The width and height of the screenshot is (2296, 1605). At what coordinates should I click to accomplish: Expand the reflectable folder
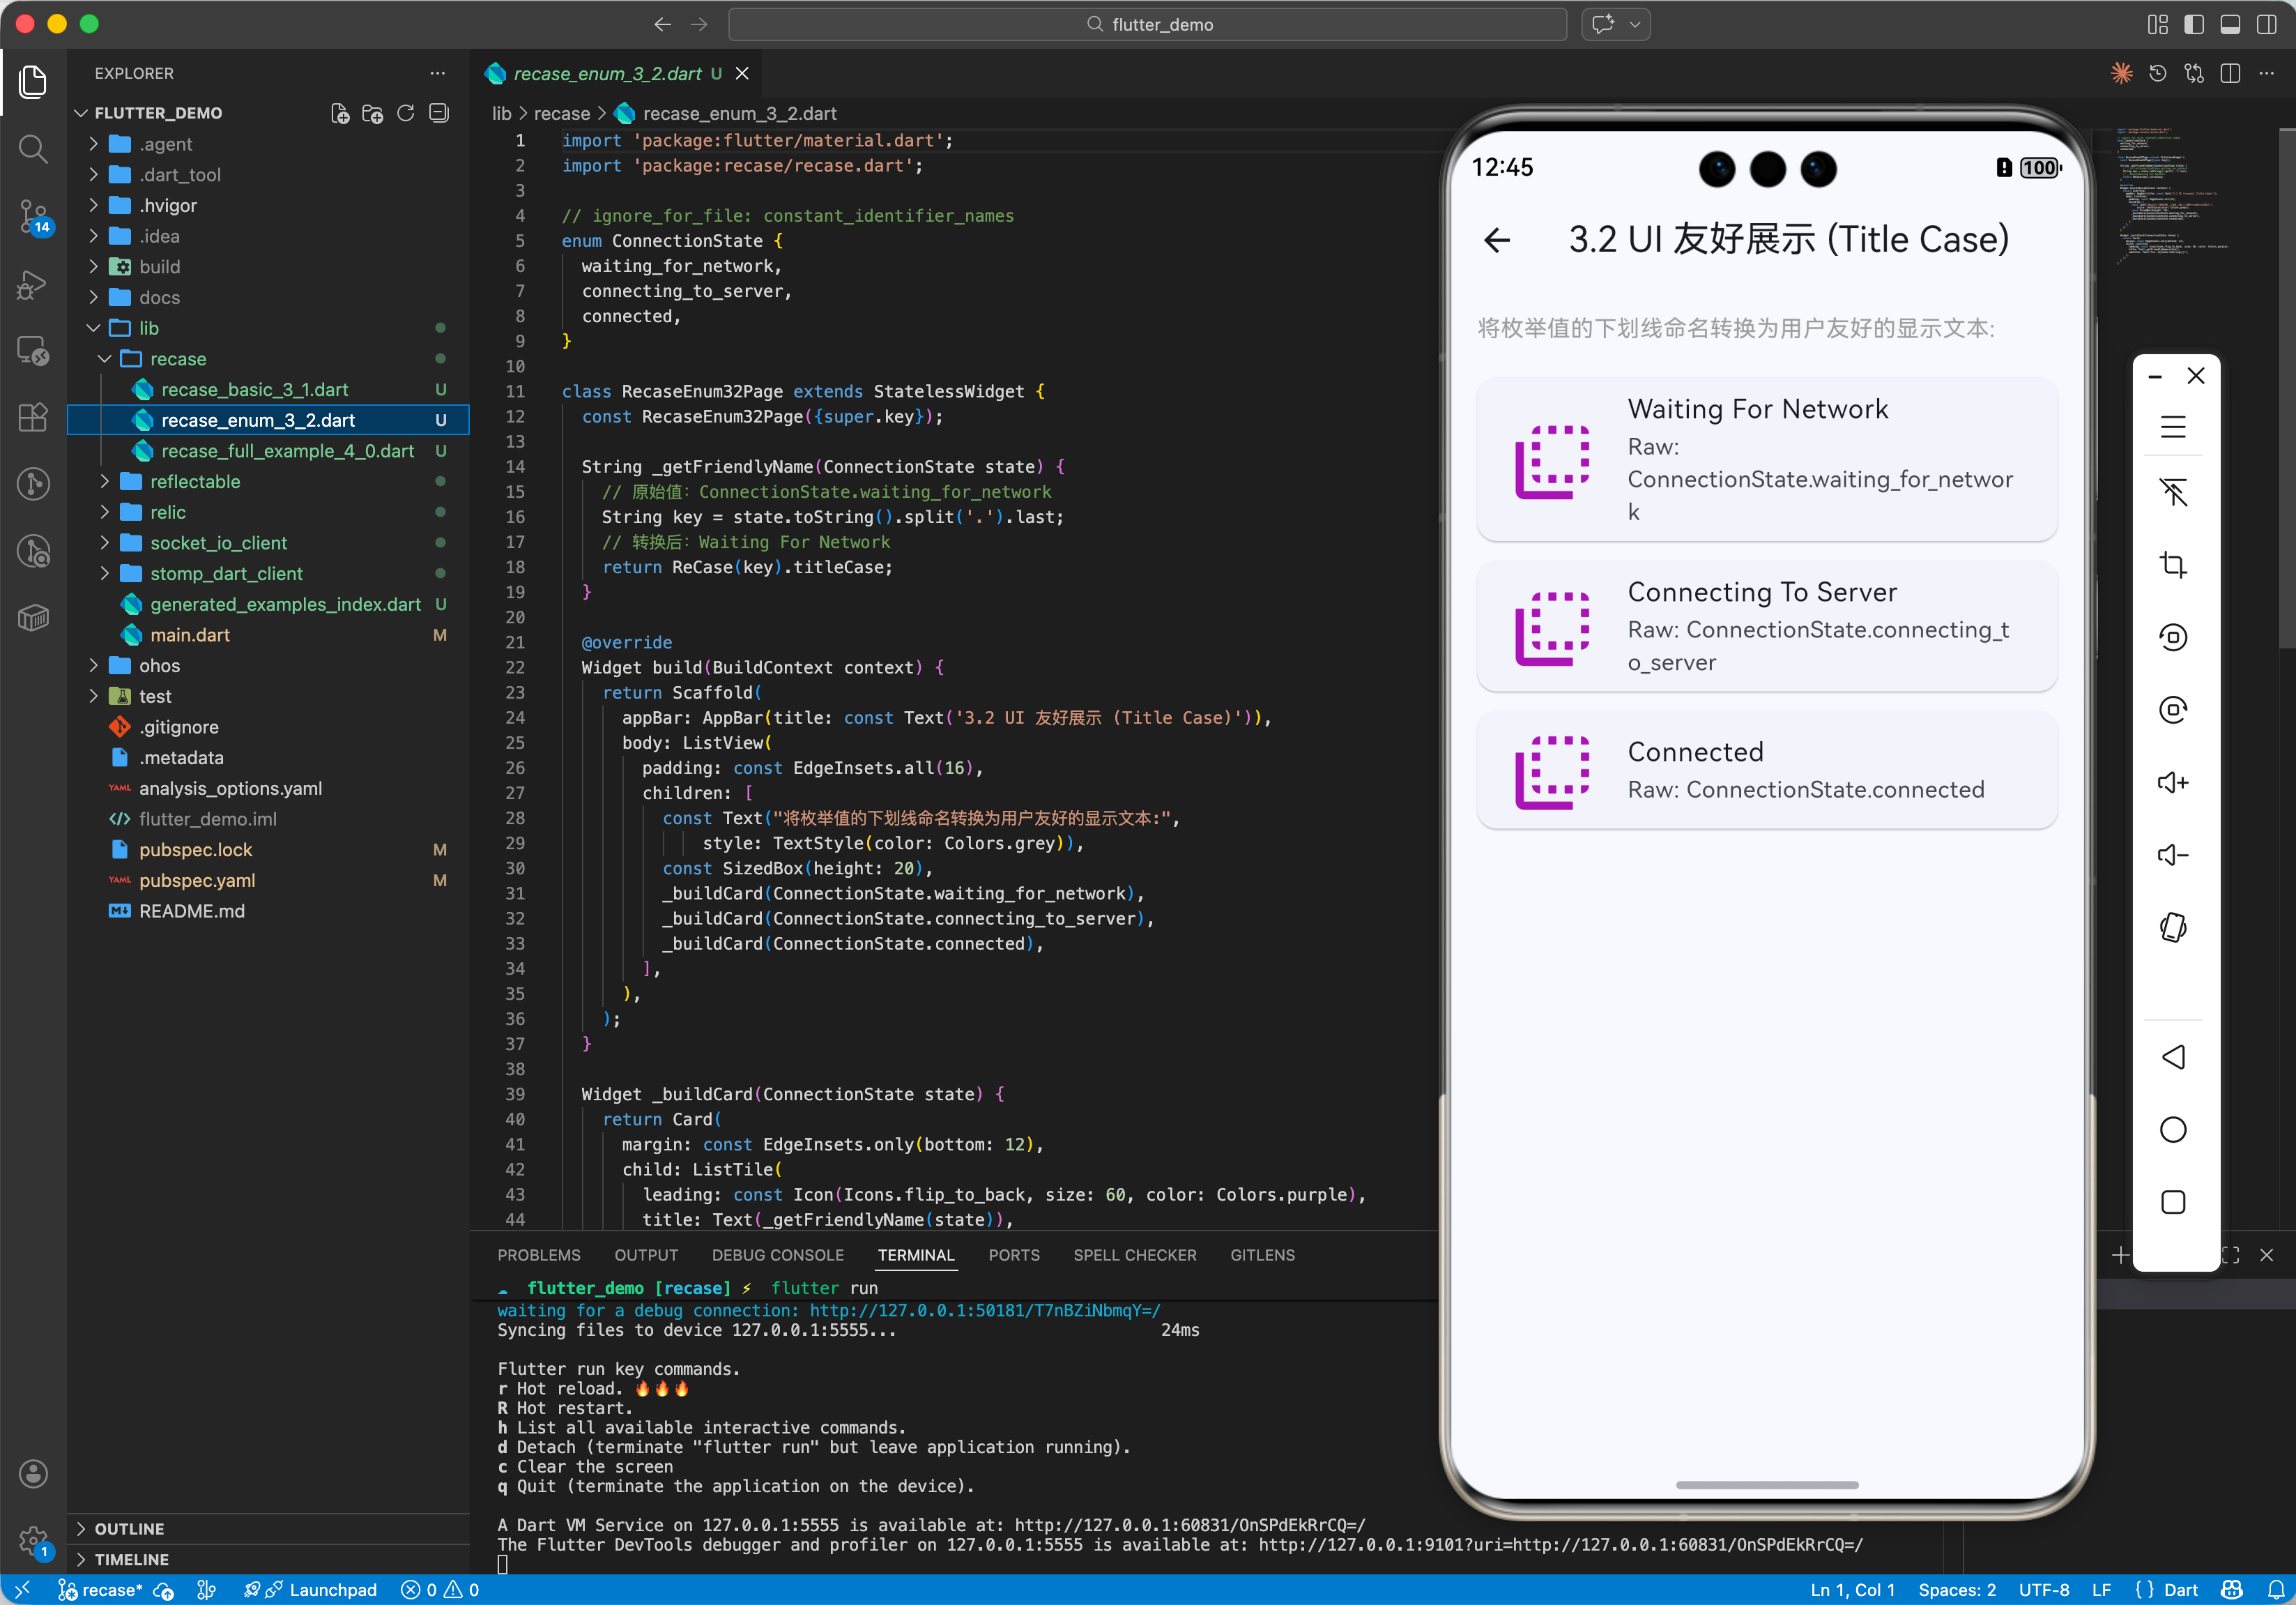(195, 481)
